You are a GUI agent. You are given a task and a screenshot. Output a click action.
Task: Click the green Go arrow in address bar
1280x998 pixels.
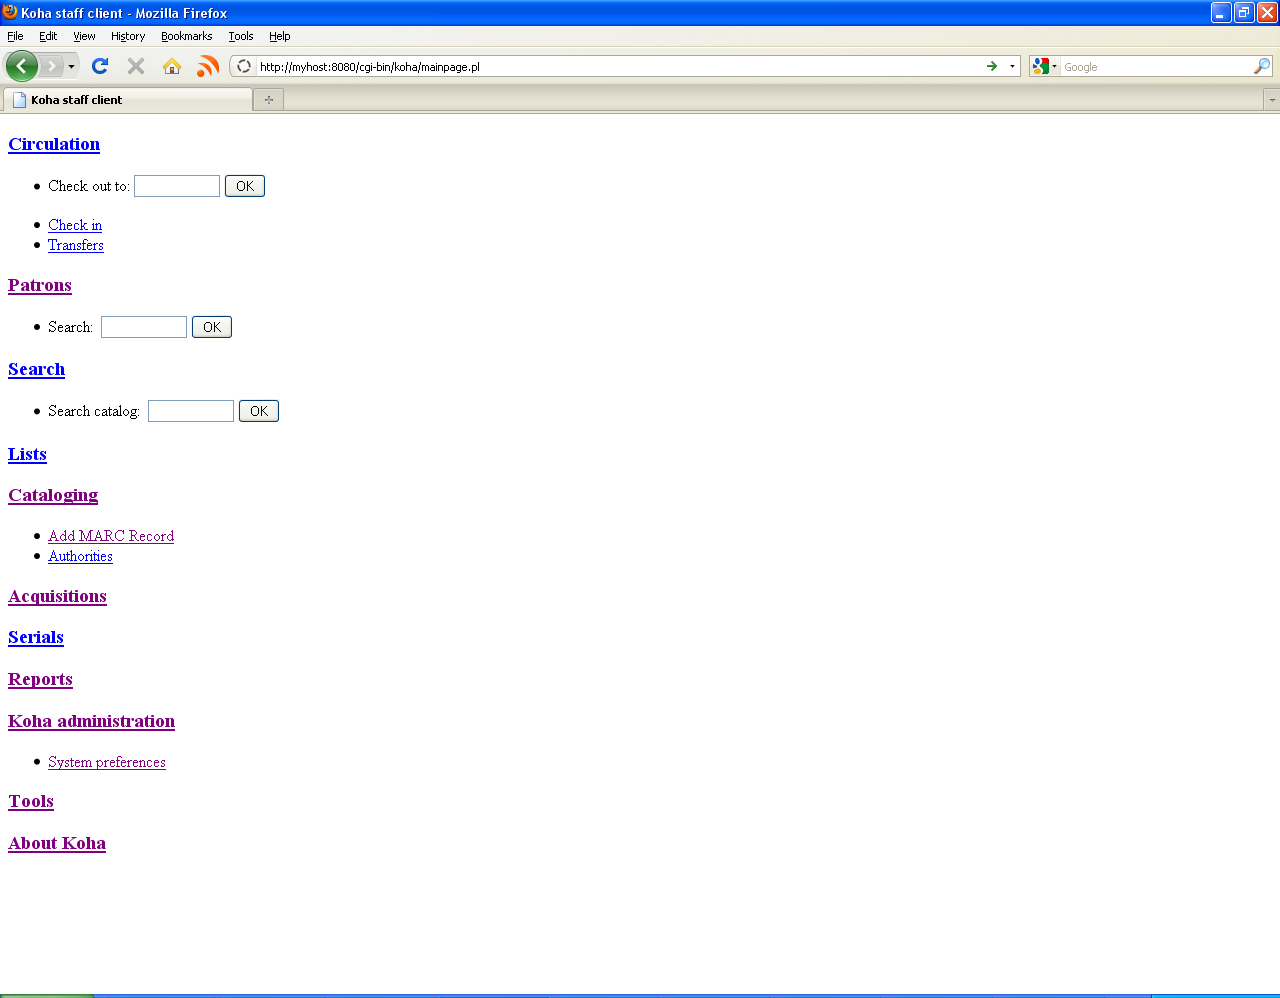992,66
